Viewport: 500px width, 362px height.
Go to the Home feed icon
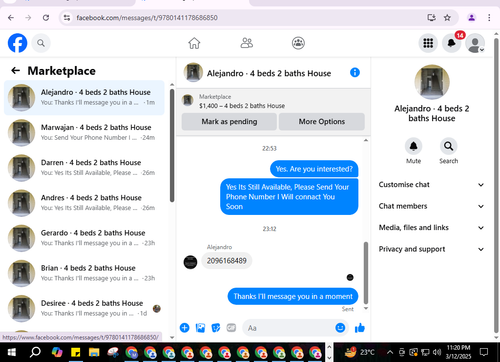[194, 43]
